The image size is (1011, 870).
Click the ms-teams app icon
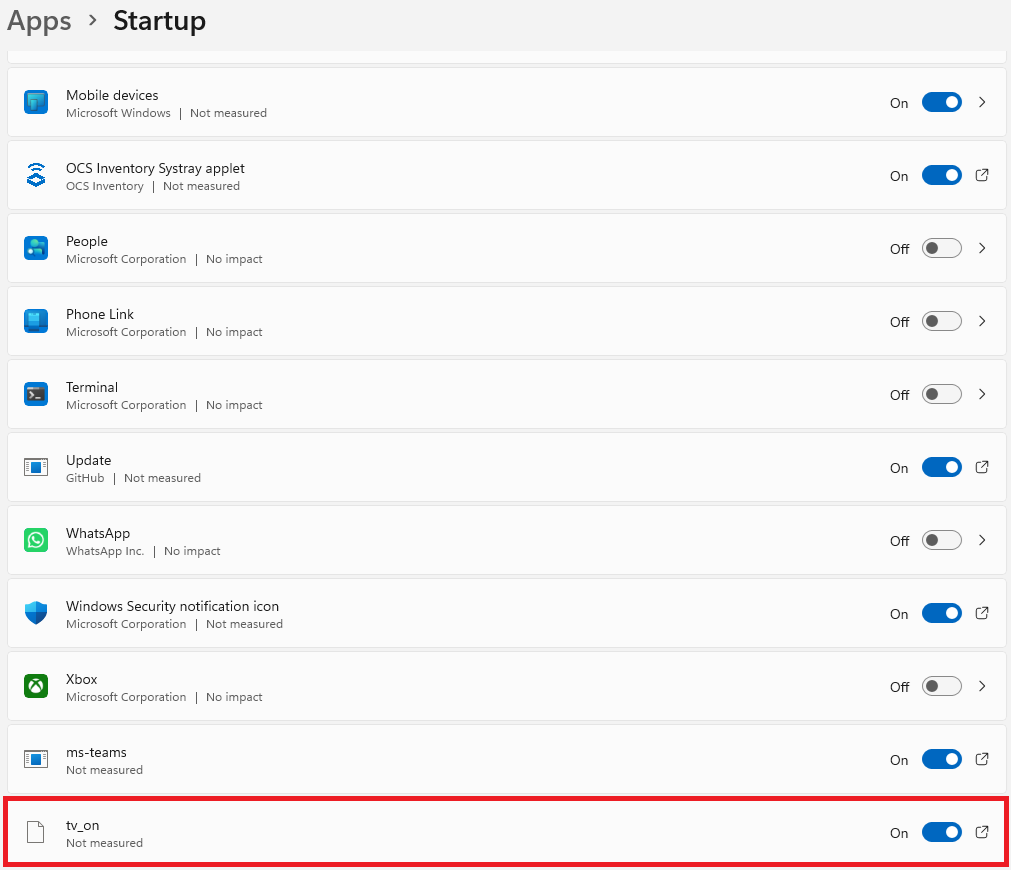pyautogui.click(x=36, y=759)
